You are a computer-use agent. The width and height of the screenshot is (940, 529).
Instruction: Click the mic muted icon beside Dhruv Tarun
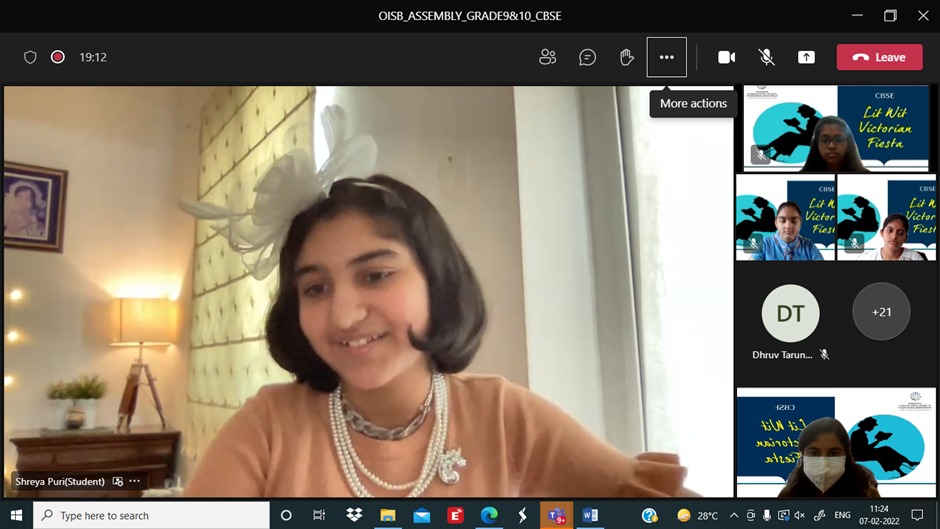tap(825, 354)
